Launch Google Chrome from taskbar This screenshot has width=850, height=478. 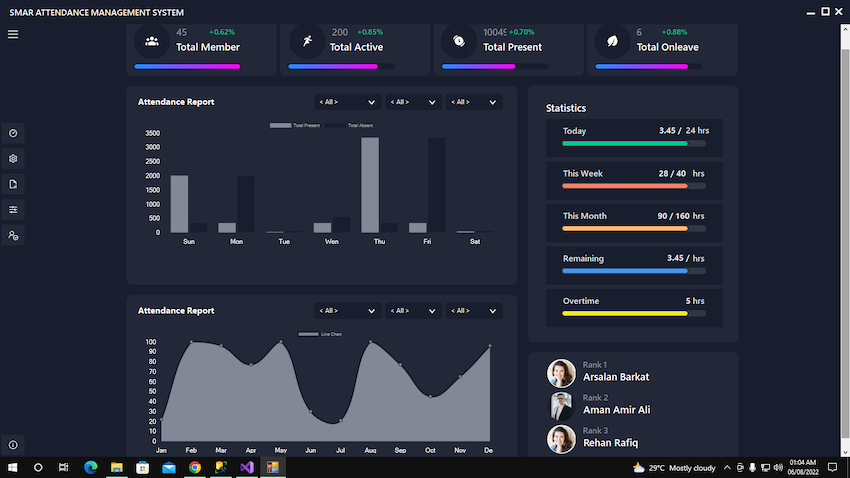tap(195, 467)
